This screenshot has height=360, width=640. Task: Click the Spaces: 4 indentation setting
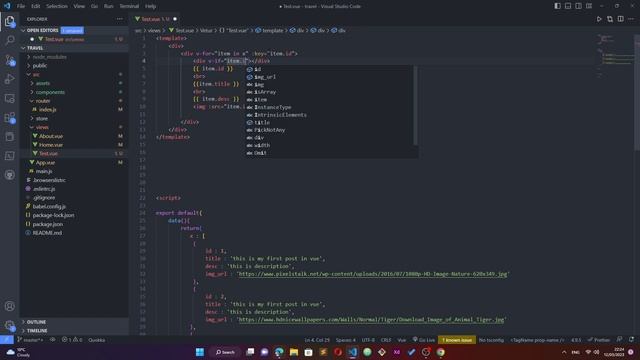click(x=345, y=340)
